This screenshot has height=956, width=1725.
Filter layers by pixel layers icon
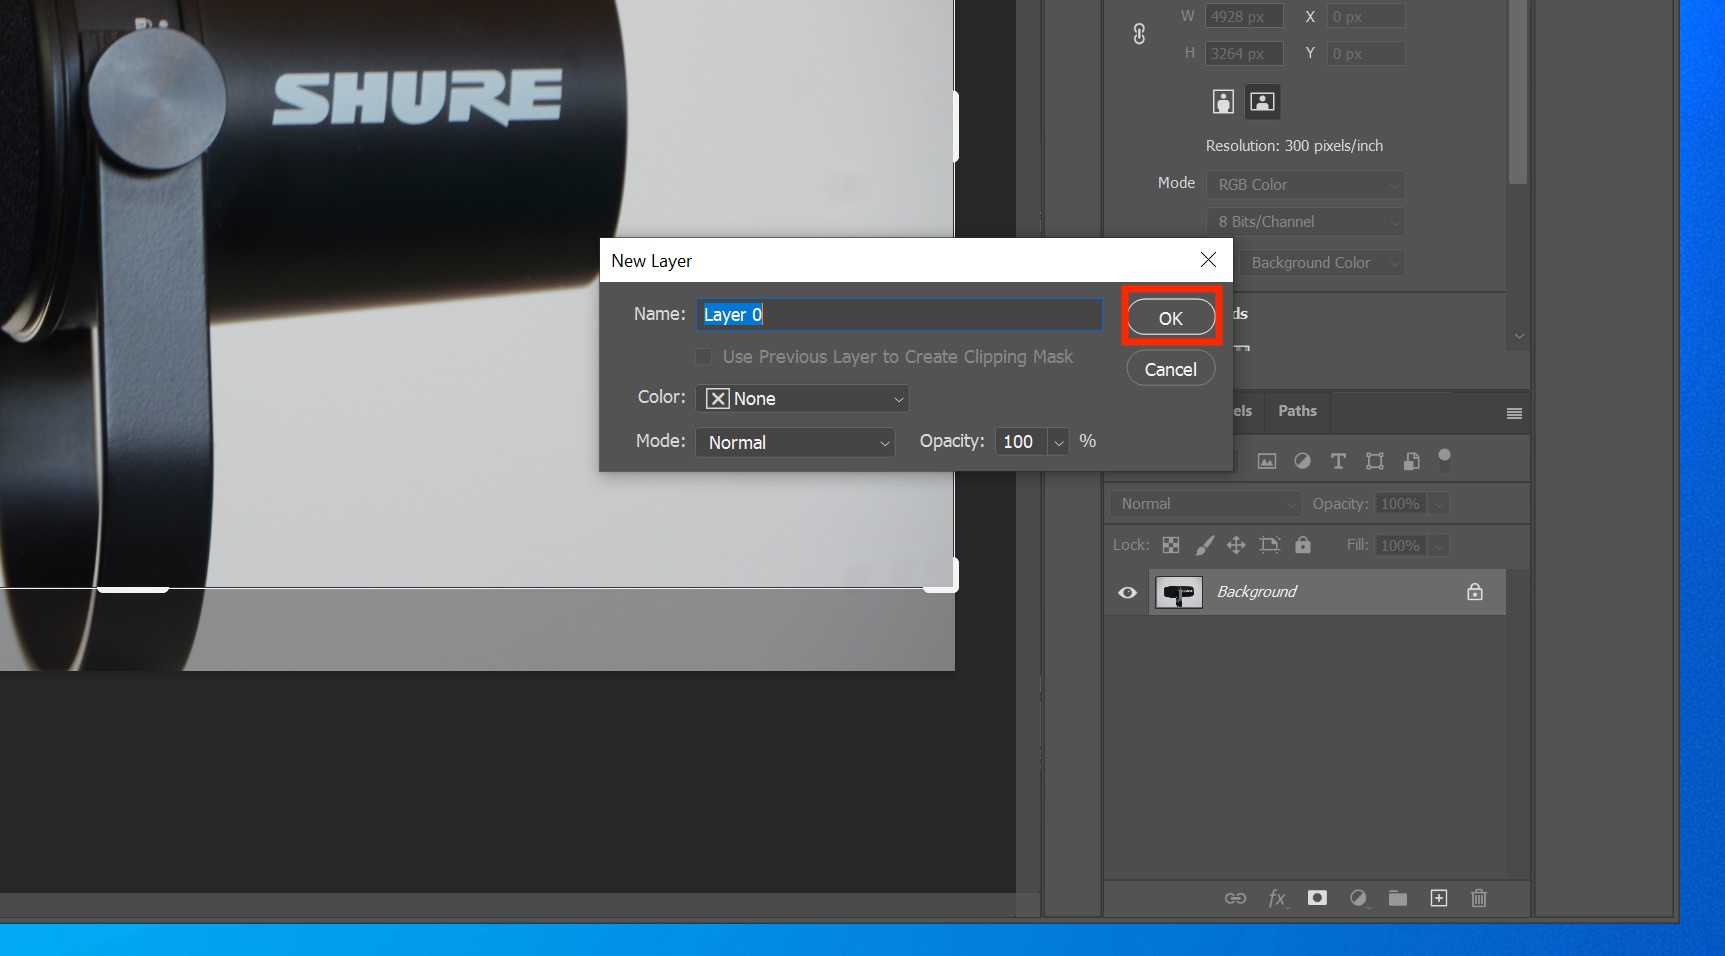(1267, 461)
